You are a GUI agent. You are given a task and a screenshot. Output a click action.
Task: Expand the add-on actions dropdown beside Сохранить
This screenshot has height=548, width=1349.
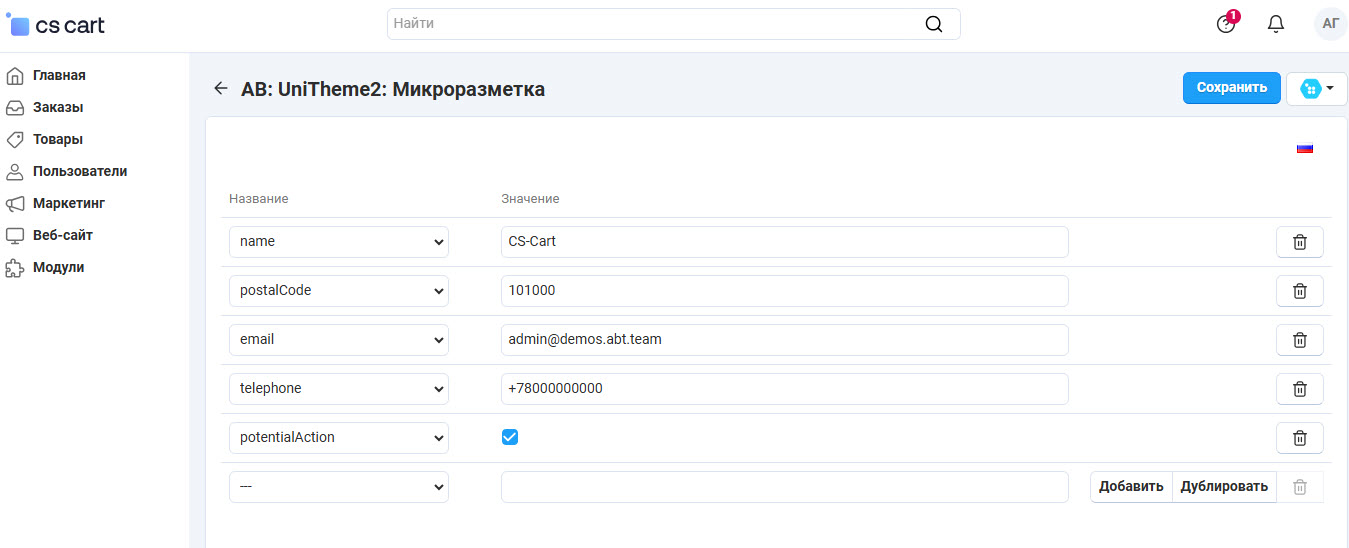coord(1317,88)
